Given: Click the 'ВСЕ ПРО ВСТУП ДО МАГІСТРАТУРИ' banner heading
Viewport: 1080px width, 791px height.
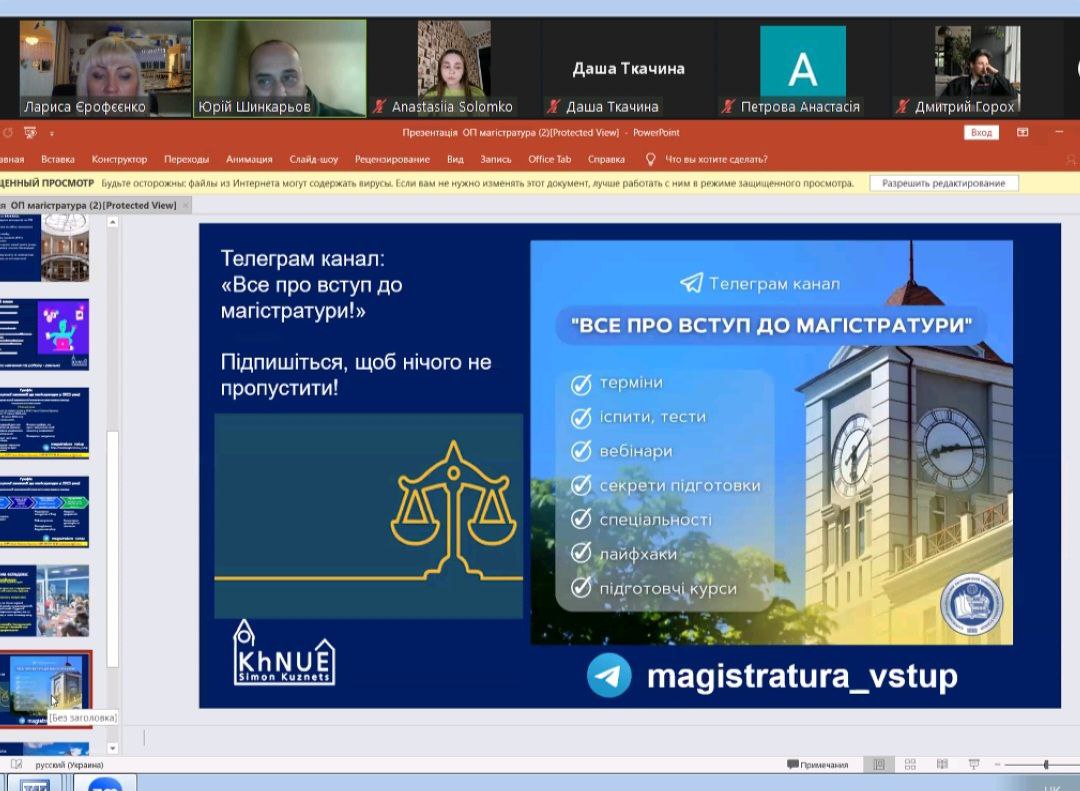Looking at the screenshot, I should (x=772, y=325).
